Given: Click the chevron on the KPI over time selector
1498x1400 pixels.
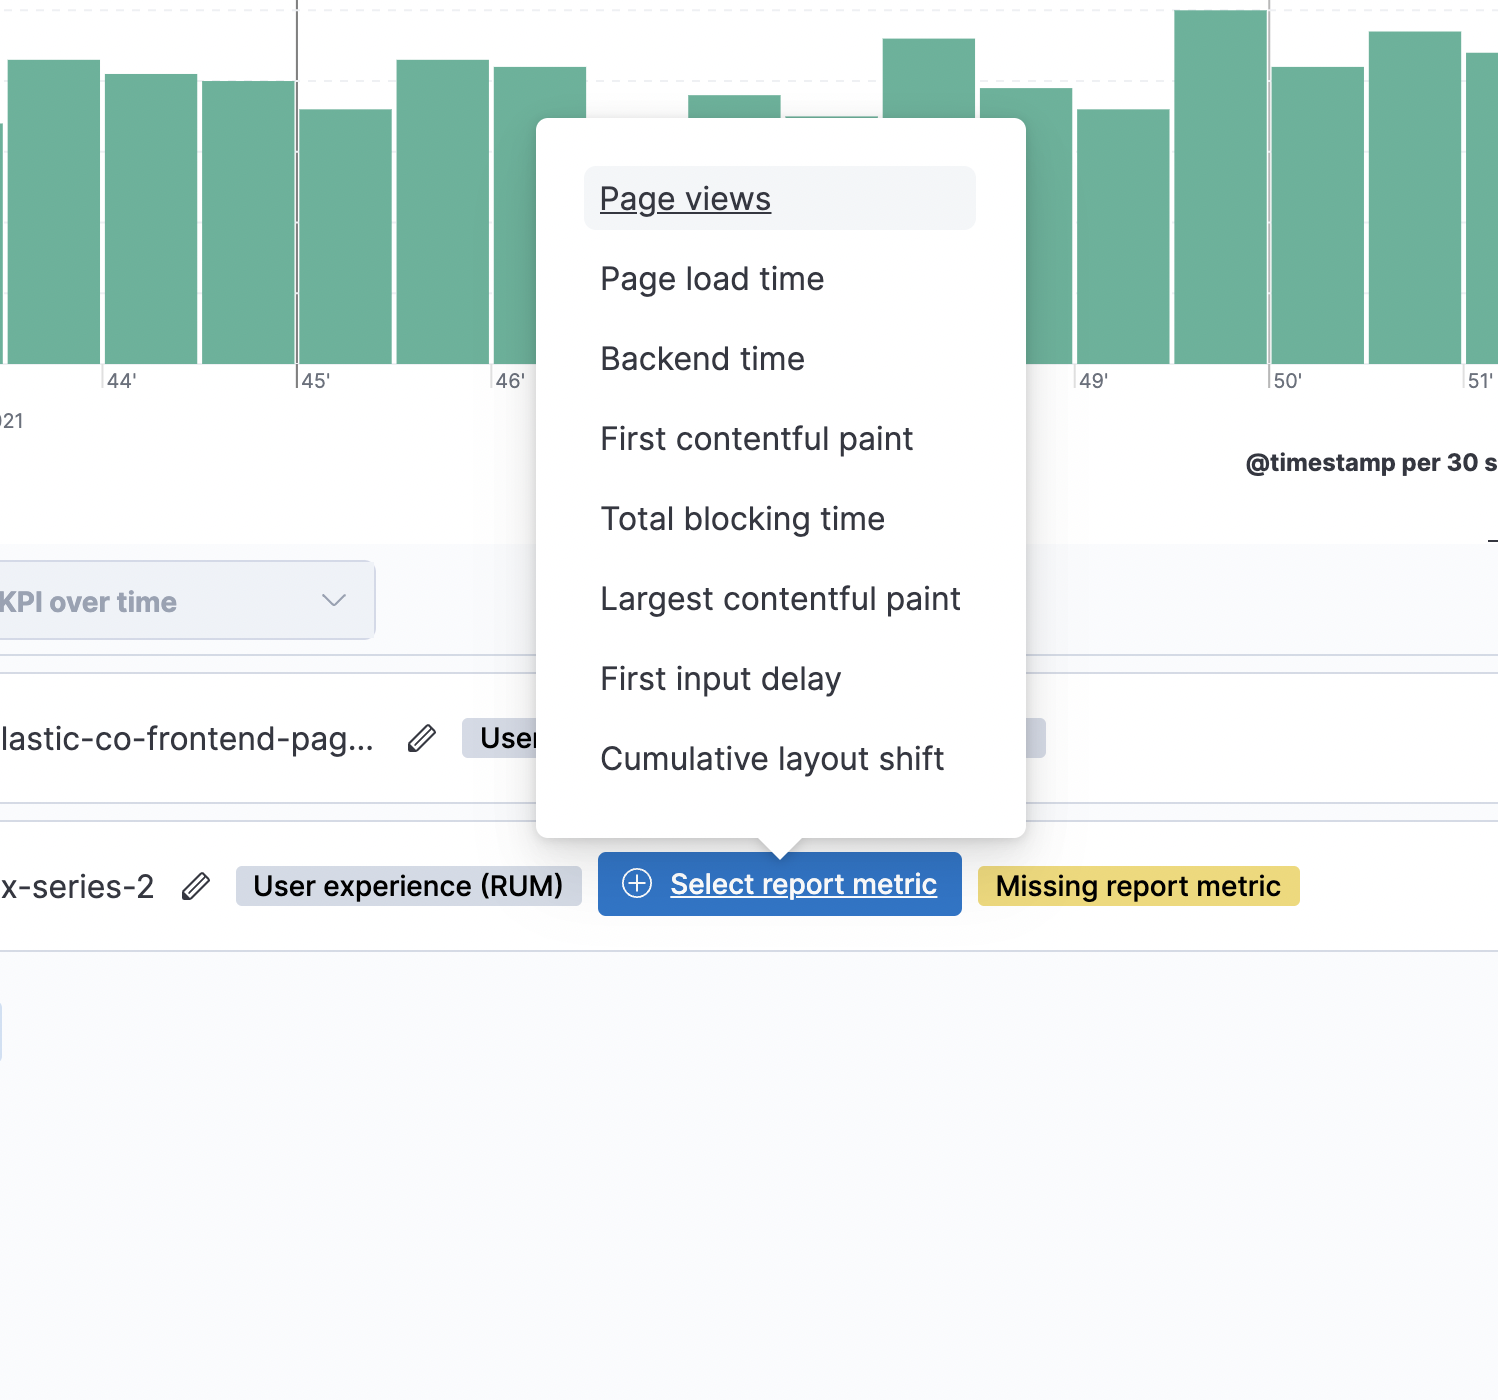Looking at the screenshot, I should (x=334, y=601).
